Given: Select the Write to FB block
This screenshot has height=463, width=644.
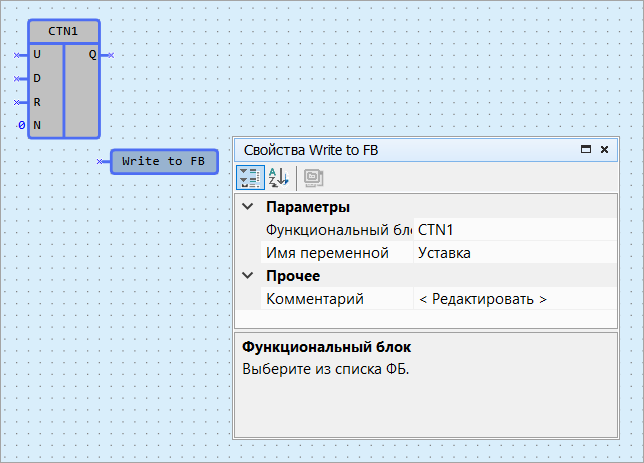Looking at the screenshot, I should tap(164, 161).
